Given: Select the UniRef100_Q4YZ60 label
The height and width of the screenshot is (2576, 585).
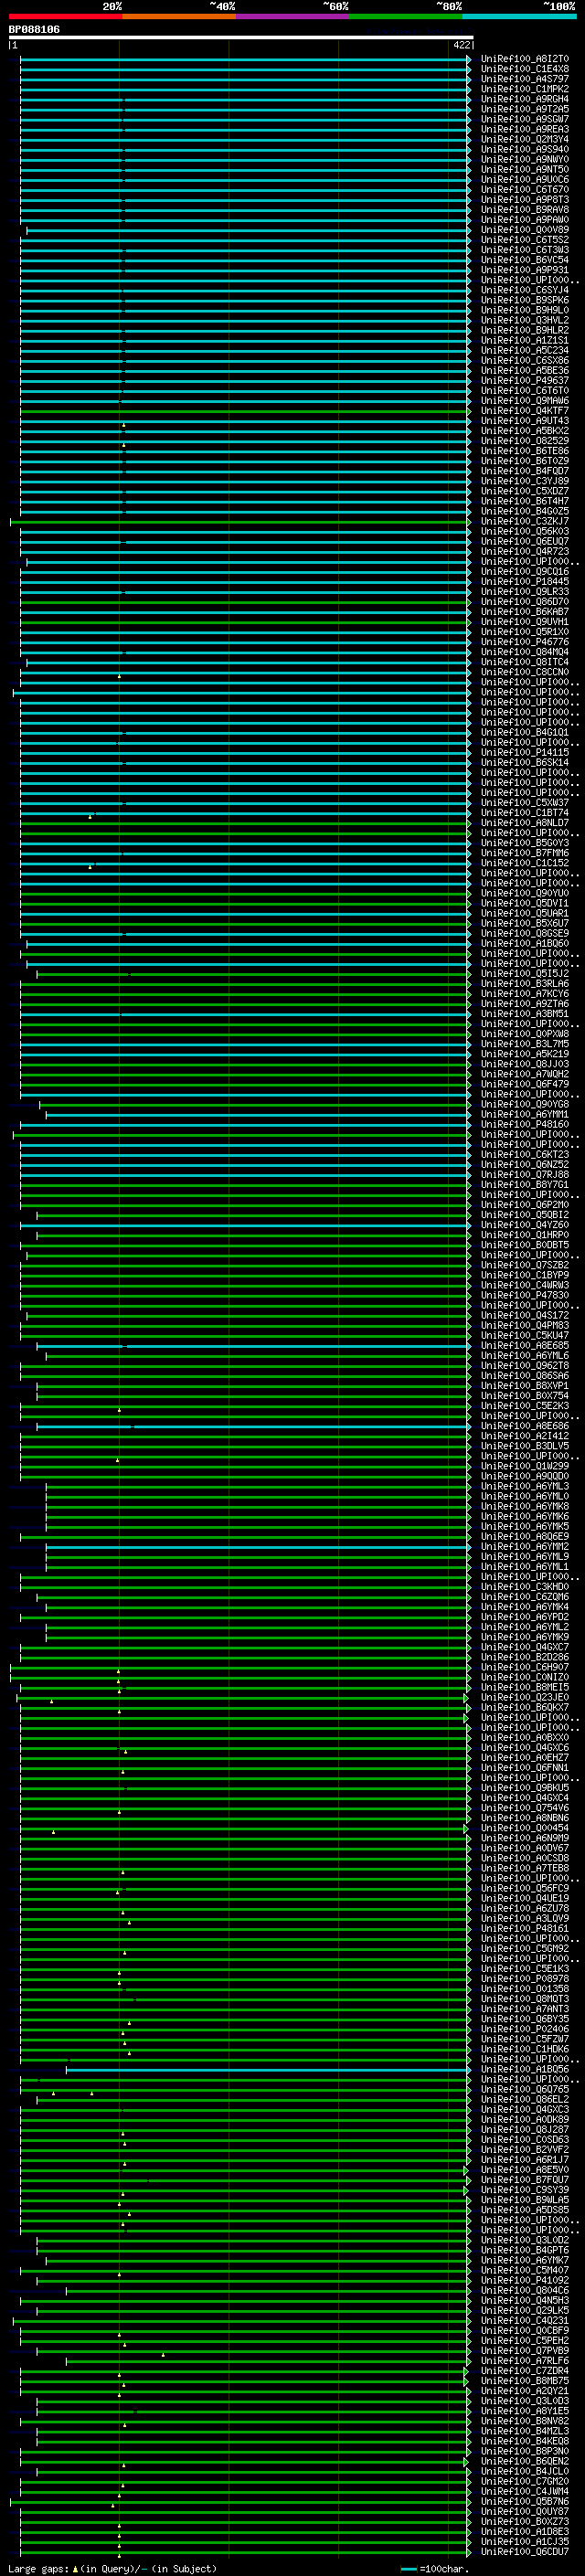Looking at the screenshot, I should 525,1225.
